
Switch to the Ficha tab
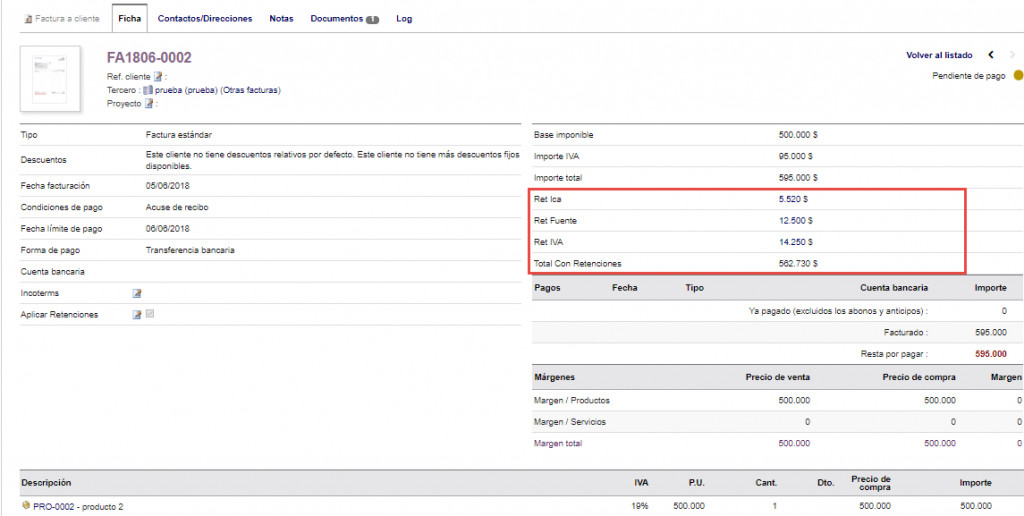pos(129,19)
